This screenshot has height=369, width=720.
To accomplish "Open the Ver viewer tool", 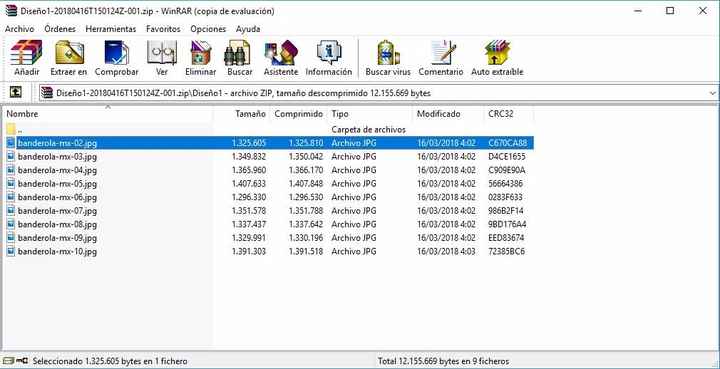I will coord(162,58).
